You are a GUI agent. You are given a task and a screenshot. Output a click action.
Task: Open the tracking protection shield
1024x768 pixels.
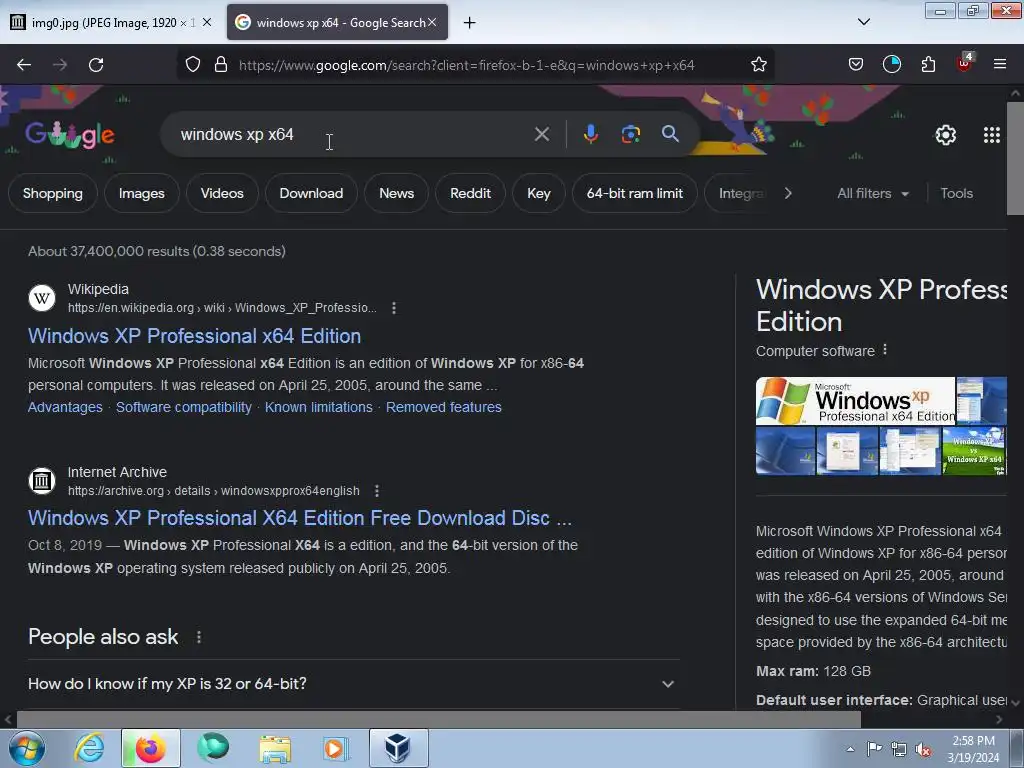(193, 65)
